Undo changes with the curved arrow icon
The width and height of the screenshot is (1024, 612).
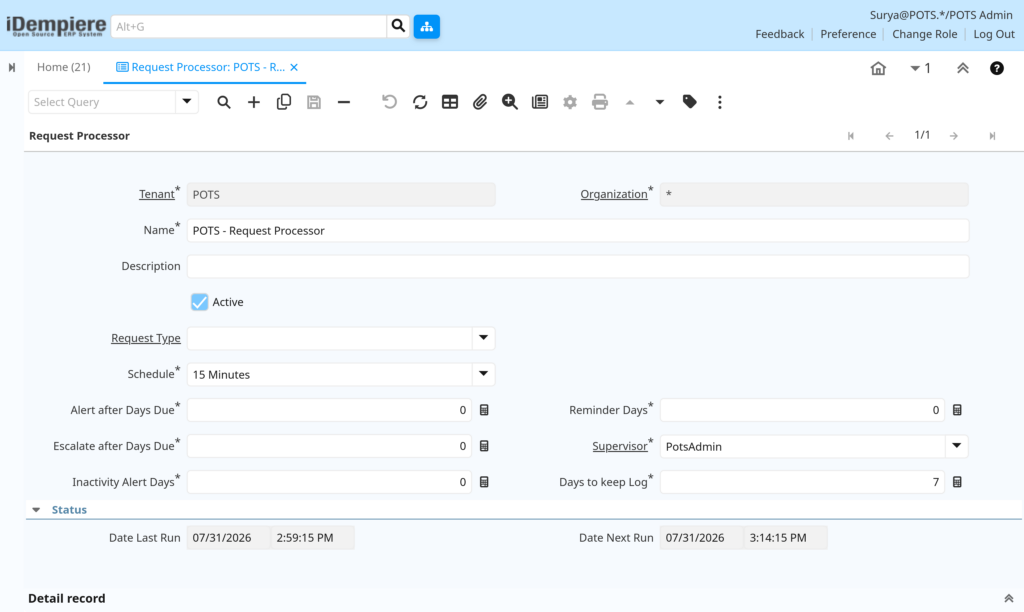[x=389, y=102]
